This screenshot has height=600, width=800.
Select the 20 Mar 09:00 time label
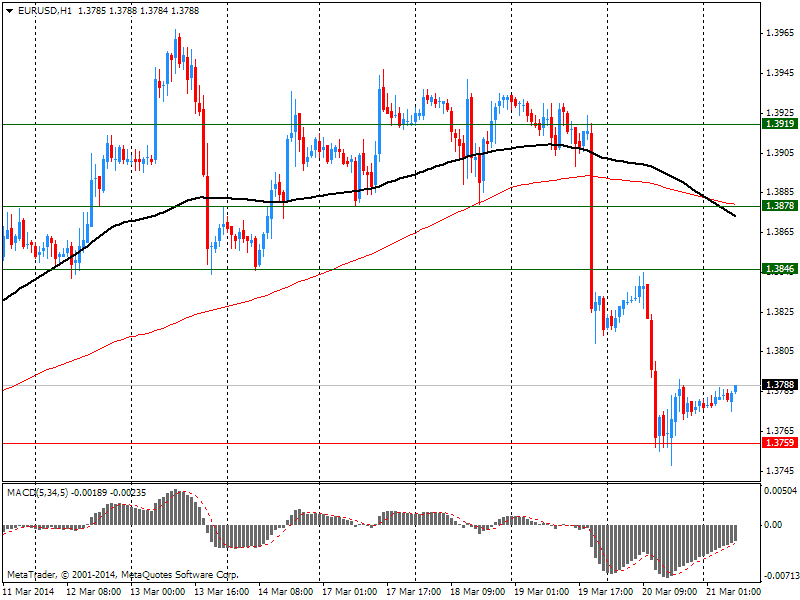click(669, 592)
